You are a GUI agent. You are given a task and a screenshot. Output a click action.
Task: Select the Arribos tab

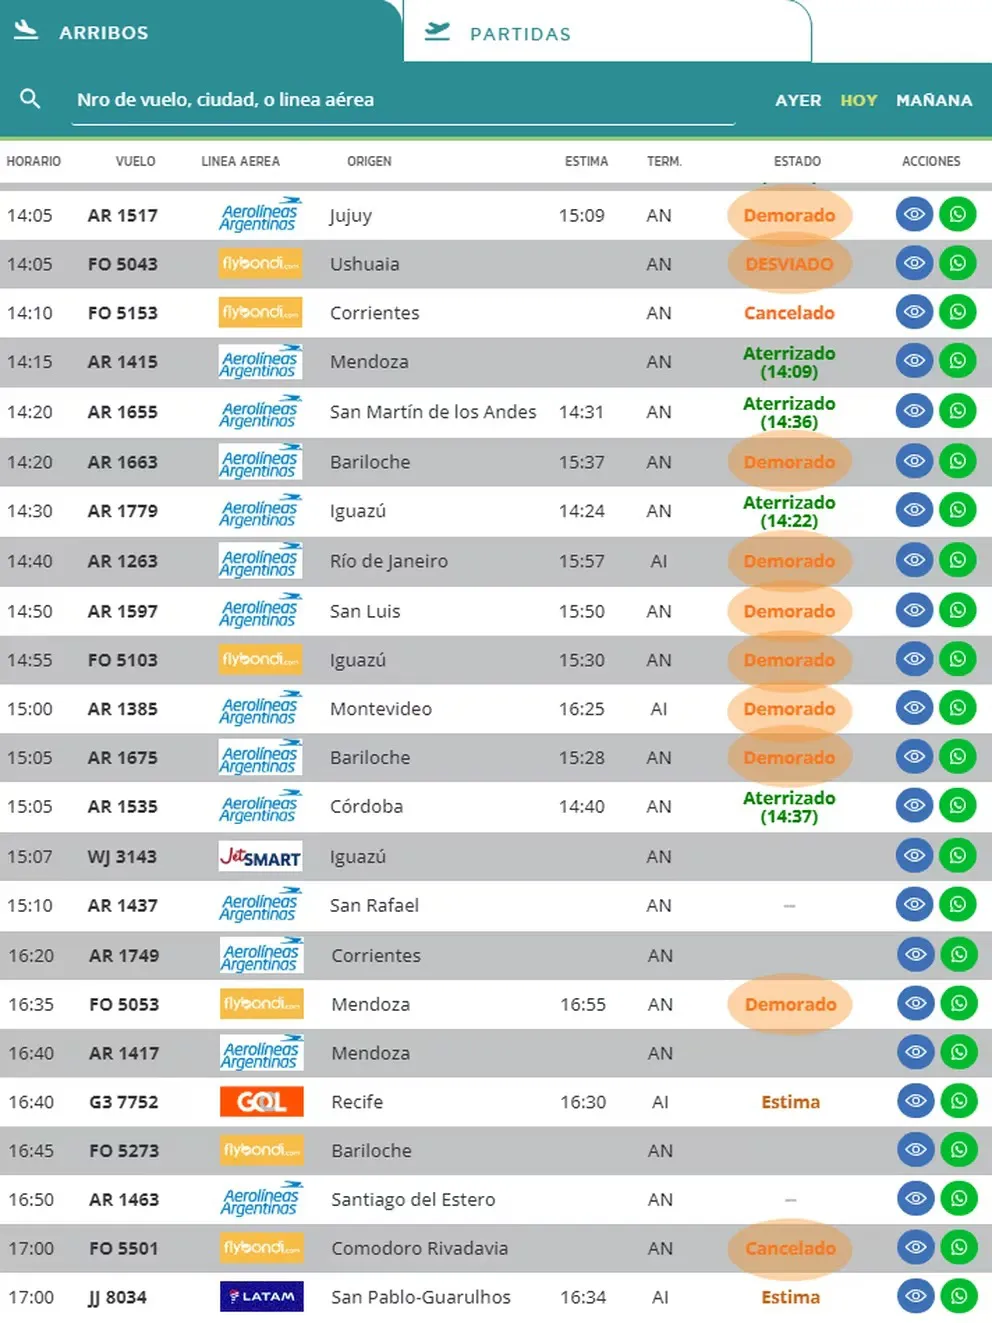pos(103,33)
